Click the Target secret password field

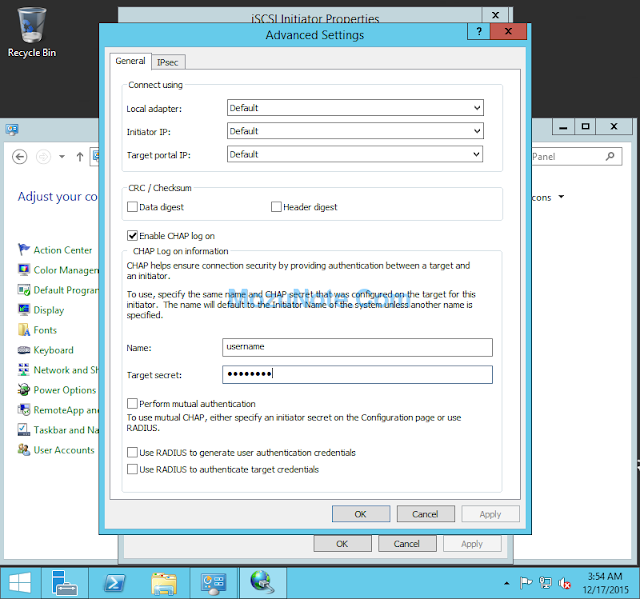357,374
